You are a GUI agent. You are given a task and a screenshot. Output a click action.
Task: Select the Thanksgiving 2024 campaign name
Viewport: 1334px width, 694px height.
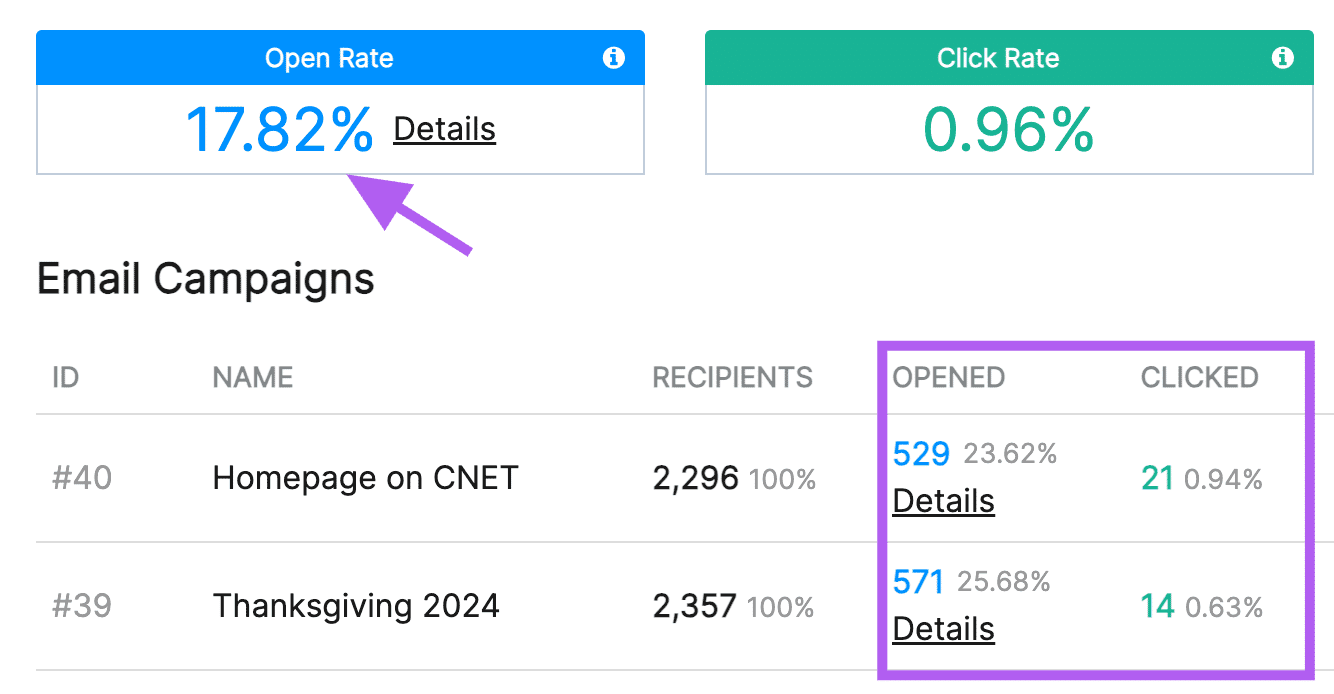pos(356,606)
